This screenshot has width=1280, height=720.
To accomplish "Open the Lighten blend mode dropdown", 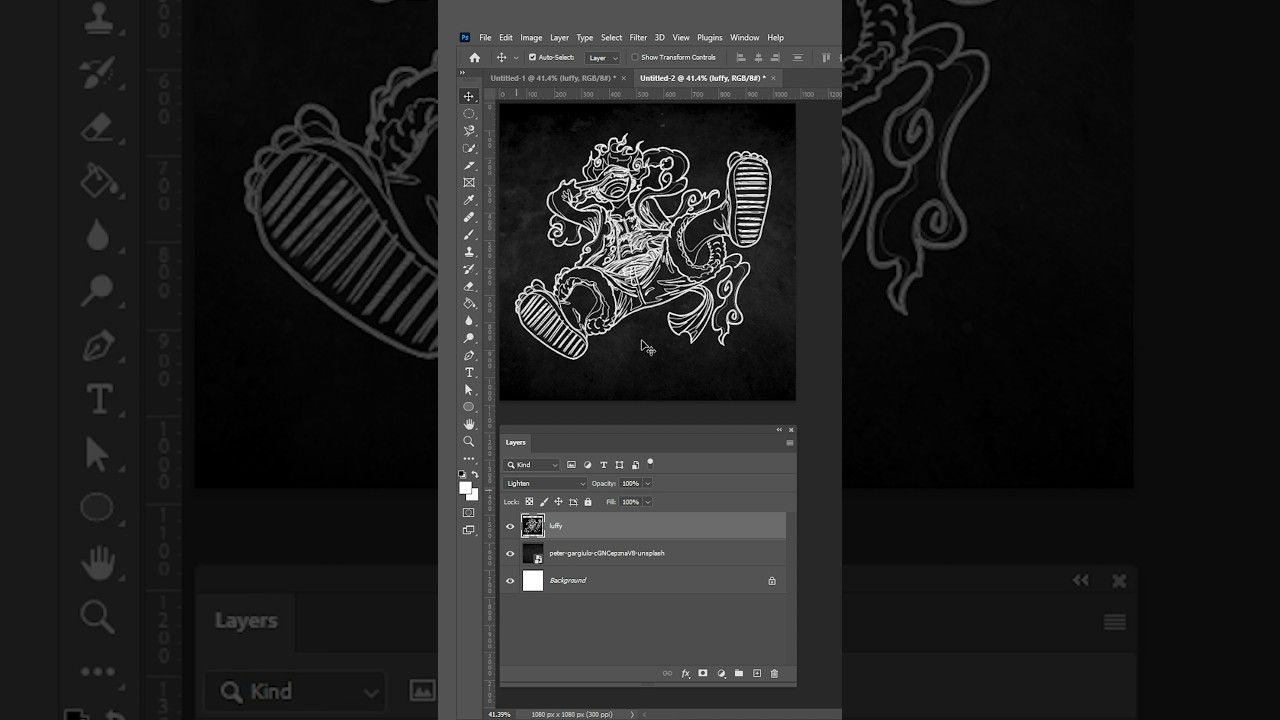I will tap(546, 484).
